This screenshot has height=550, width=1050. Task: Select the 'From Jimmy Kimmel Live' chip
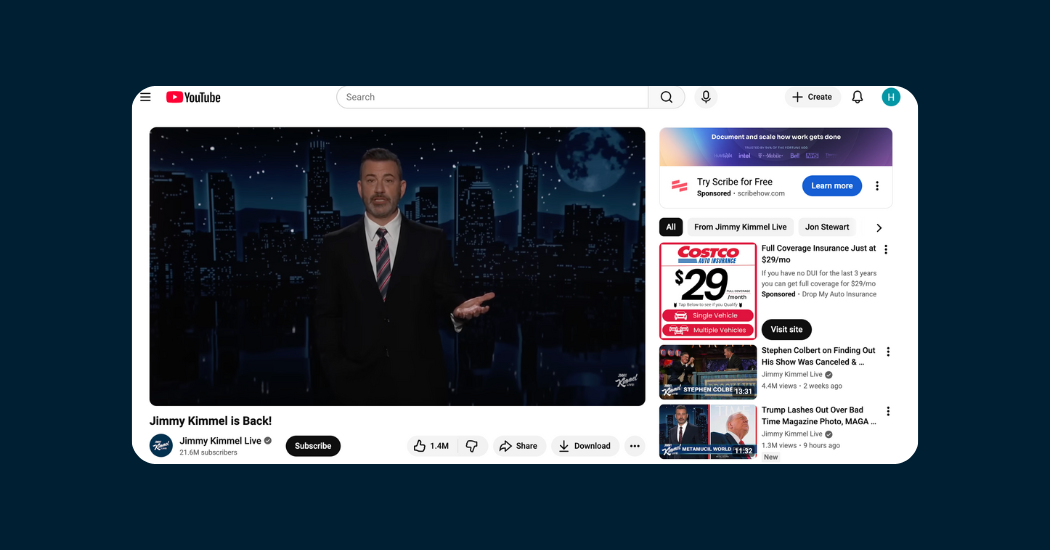[740, 227]
